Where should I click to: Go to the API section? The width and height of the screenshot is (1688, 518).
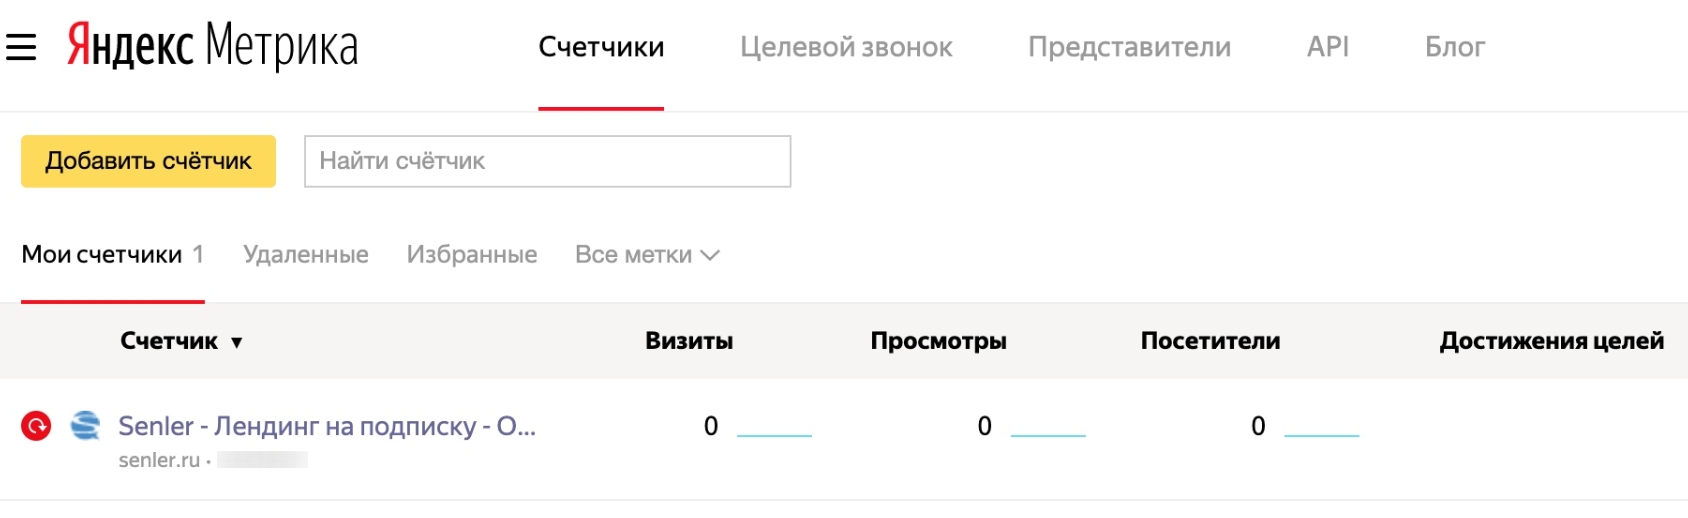[1327, 47]
